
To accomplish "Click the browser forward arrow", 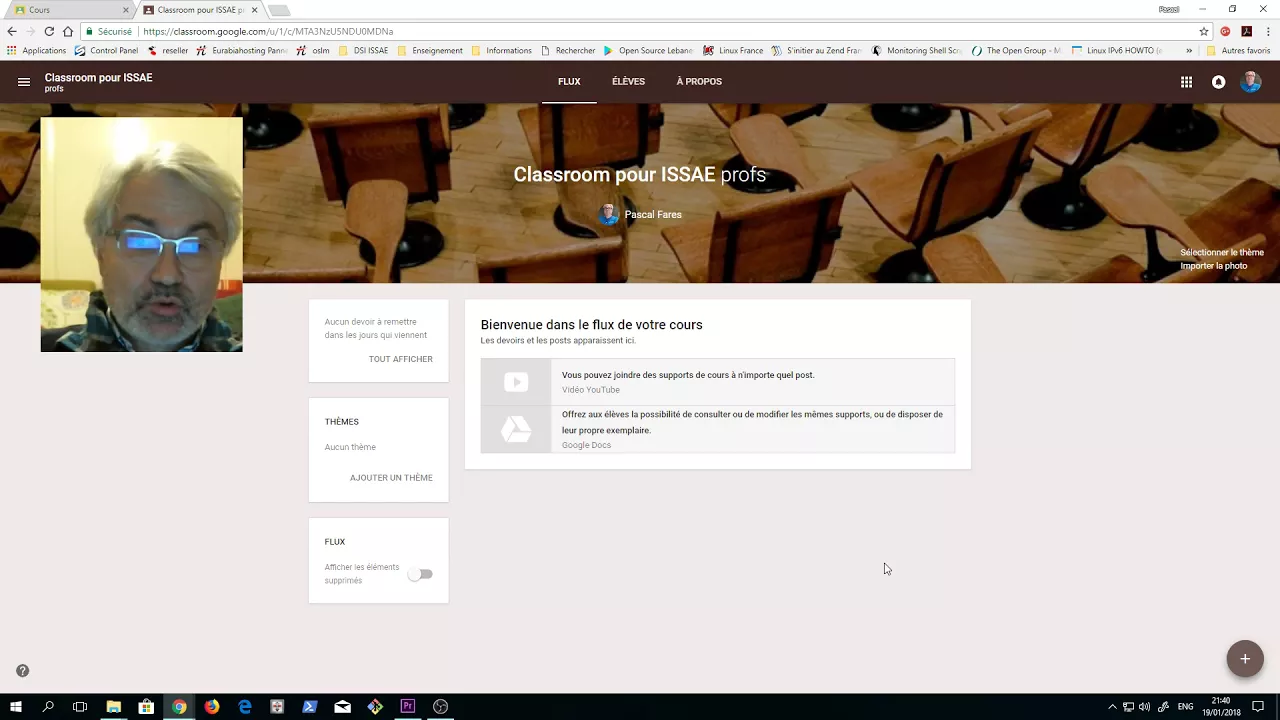I will [30, 31].
